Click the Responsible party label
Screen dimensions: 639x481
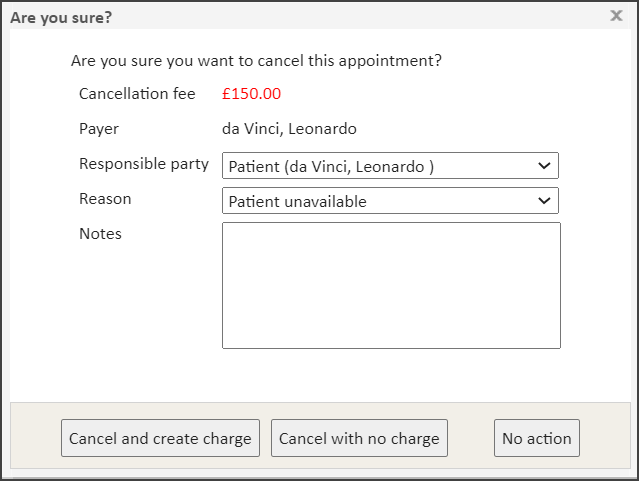pos(144,164)
